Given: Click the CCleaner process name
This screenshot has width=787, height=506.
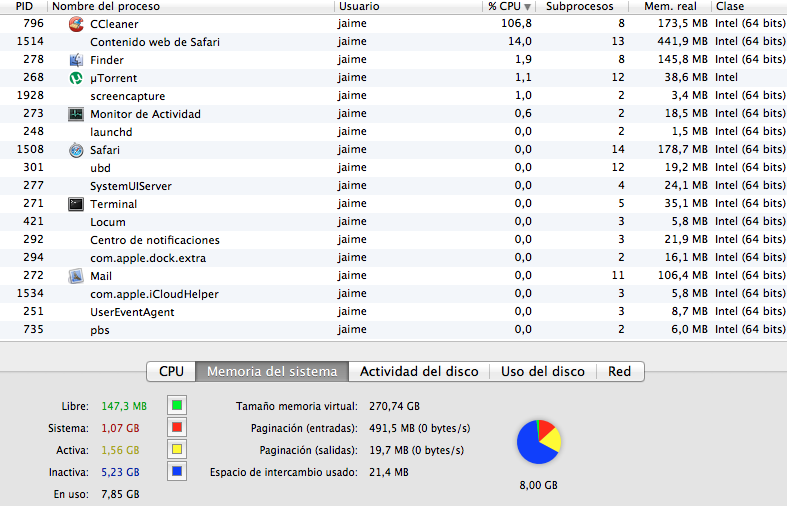Looking at the screenshot, I should 114,24.
